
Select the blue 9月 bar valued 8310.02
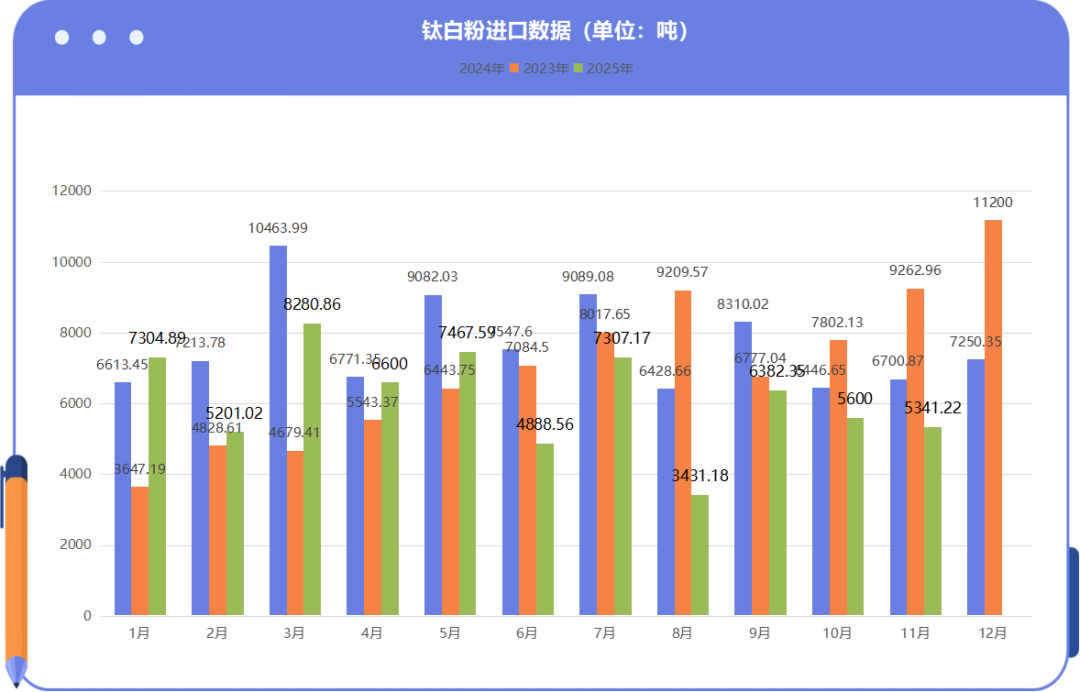point(743,468)
